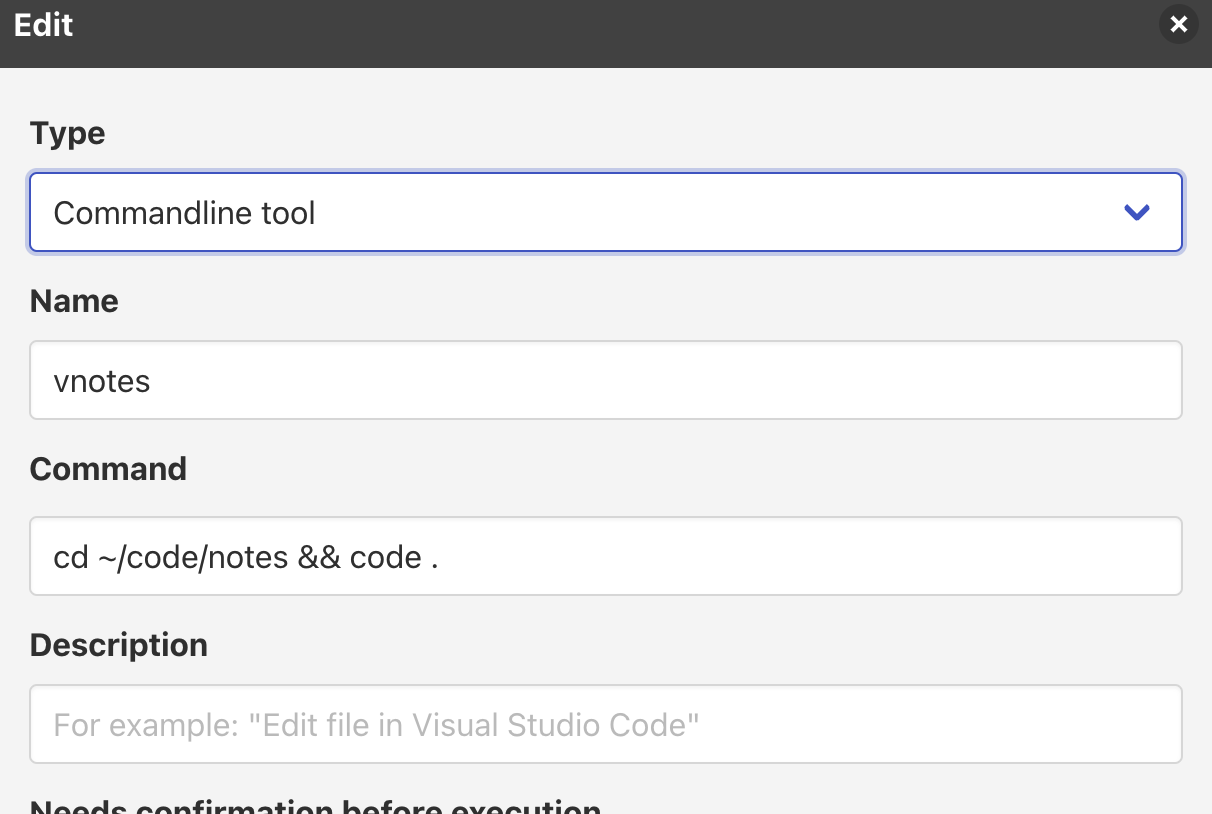This screenshot has height=814, width=1212.
Task: Open the Type dropdown showing Commandline tool
Action: pos(605,212)
